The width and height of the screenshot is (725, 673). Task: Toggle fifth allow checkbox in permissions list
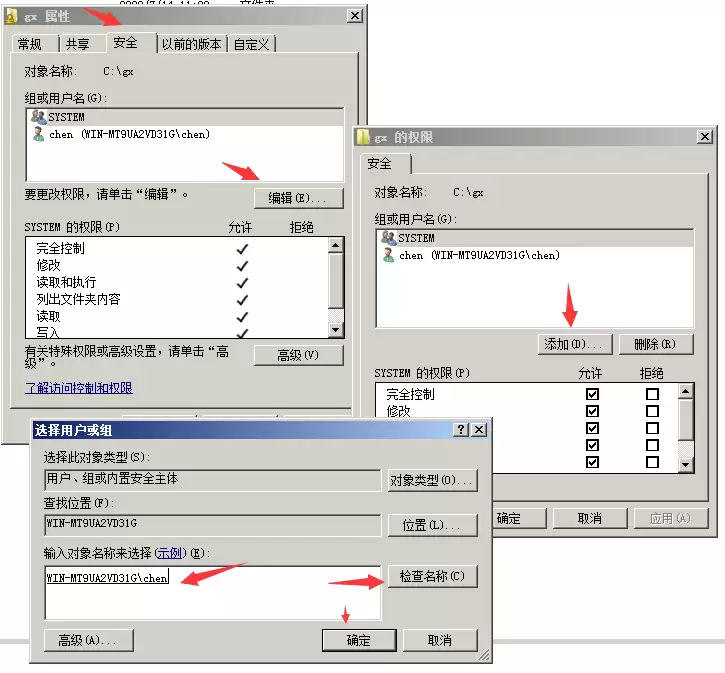[x=592, y=462]
